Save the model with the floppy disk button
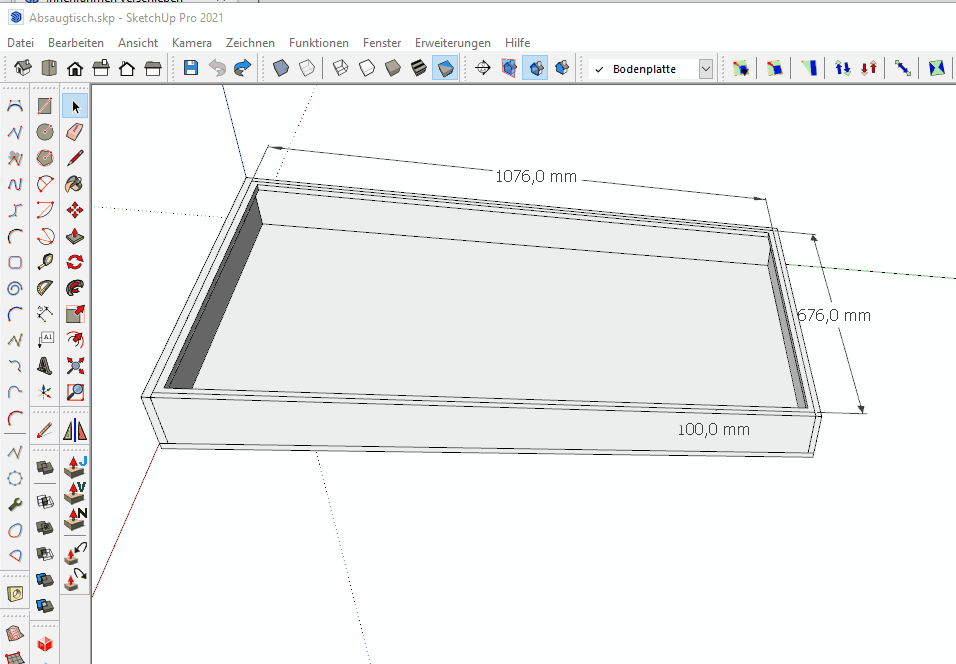 (190, 68)
